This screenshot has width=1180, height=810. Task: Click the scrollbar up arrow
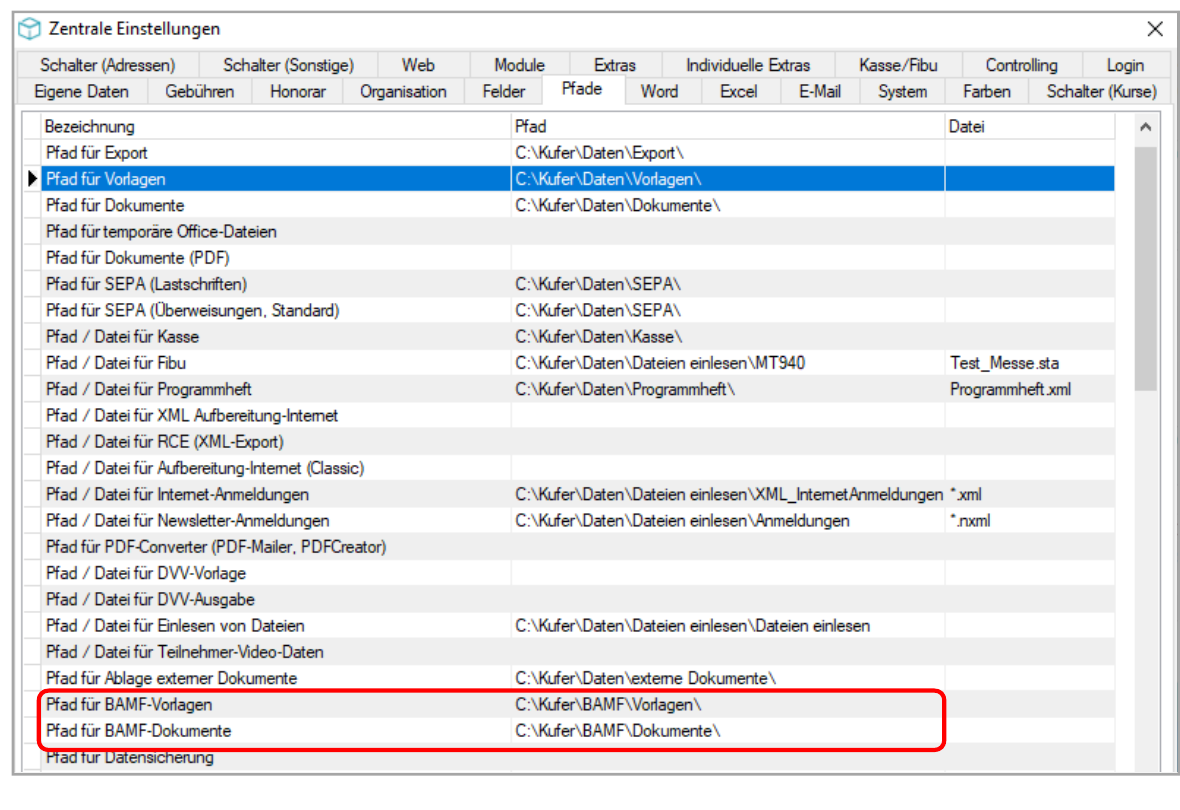1145,127
